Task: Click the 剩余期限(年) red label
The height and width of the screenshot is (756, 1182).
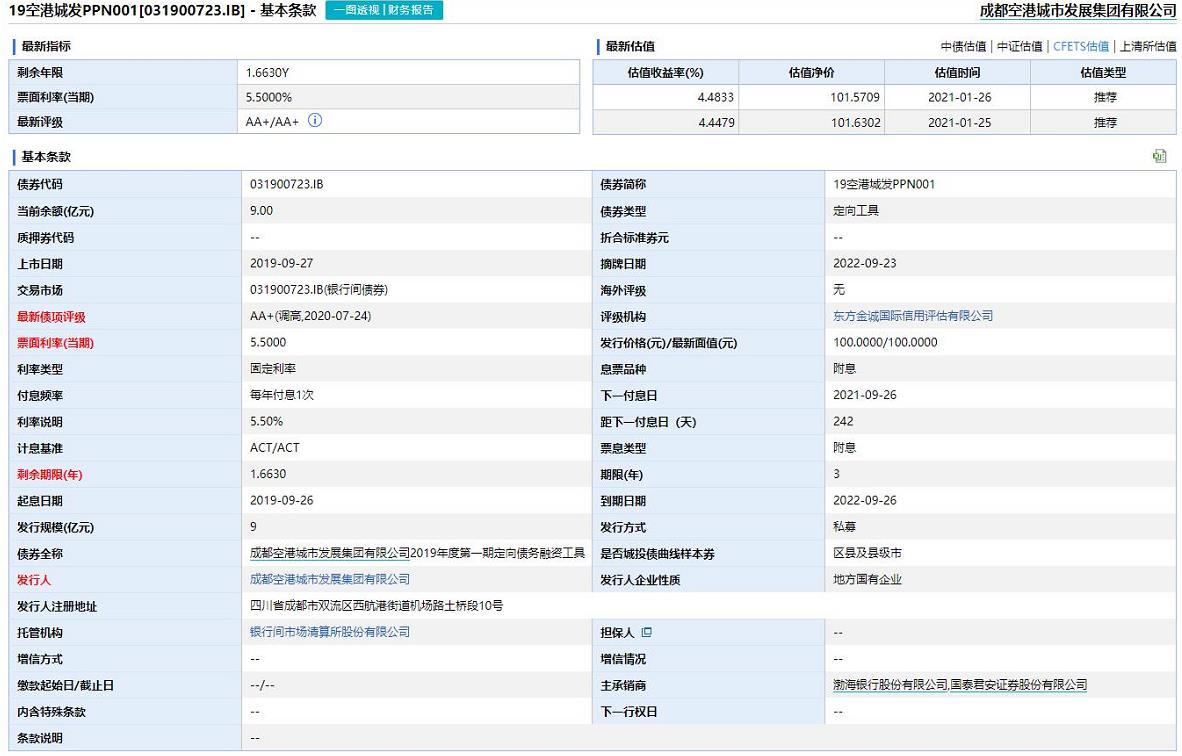Action: 50,475
